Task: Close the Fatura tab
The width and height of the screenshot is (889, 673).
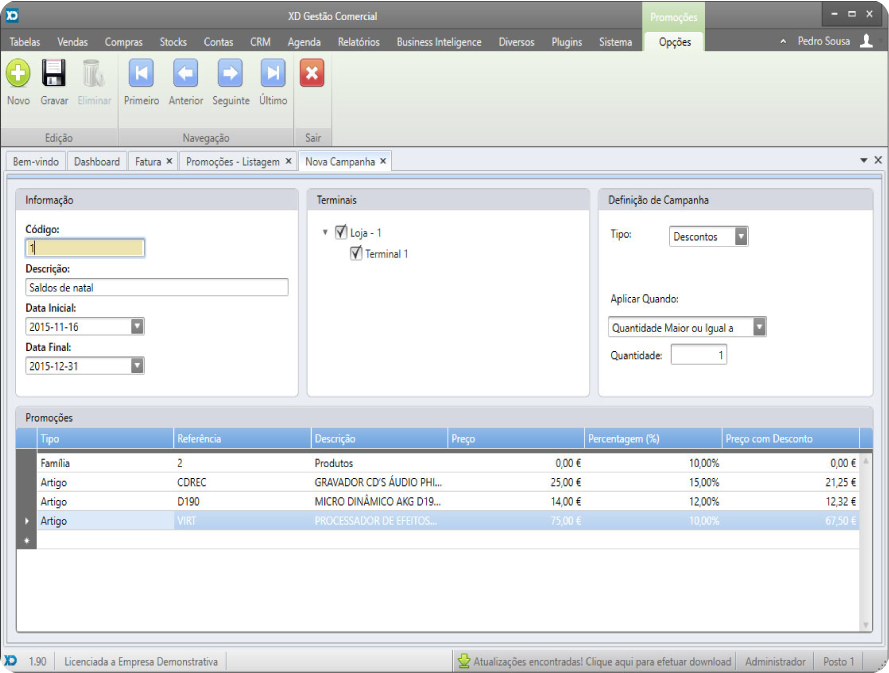Action: click(x=169, y=161)
